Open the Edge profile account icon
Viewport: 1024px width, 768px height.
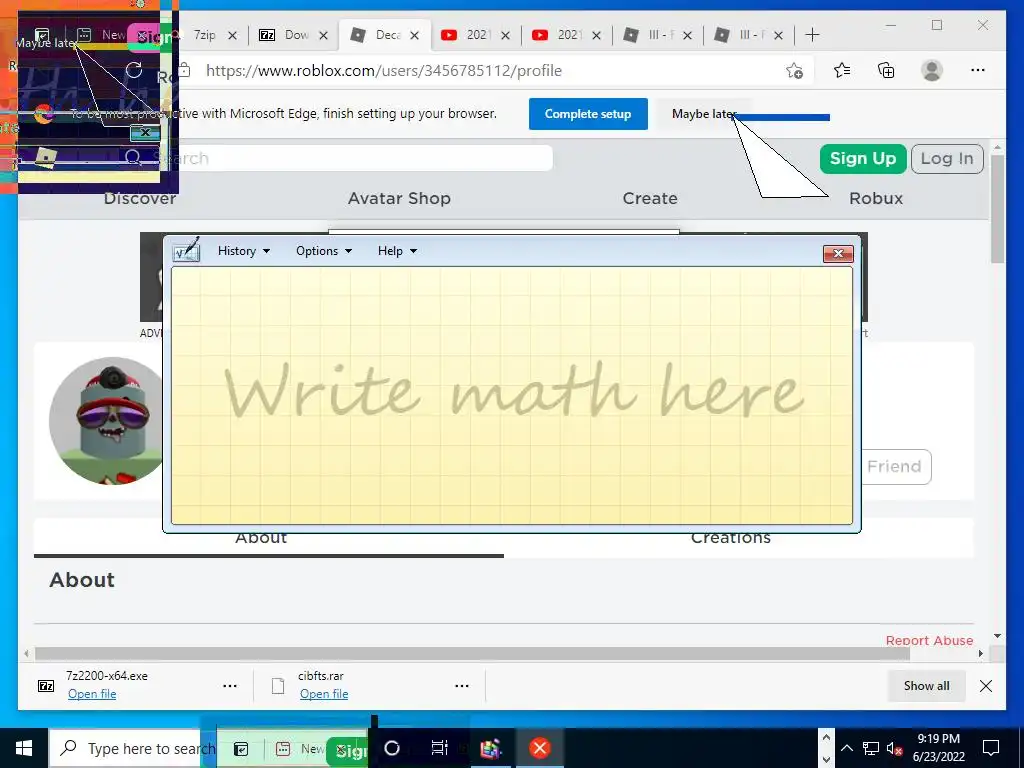pyautogui.click(x=932, y=71)
